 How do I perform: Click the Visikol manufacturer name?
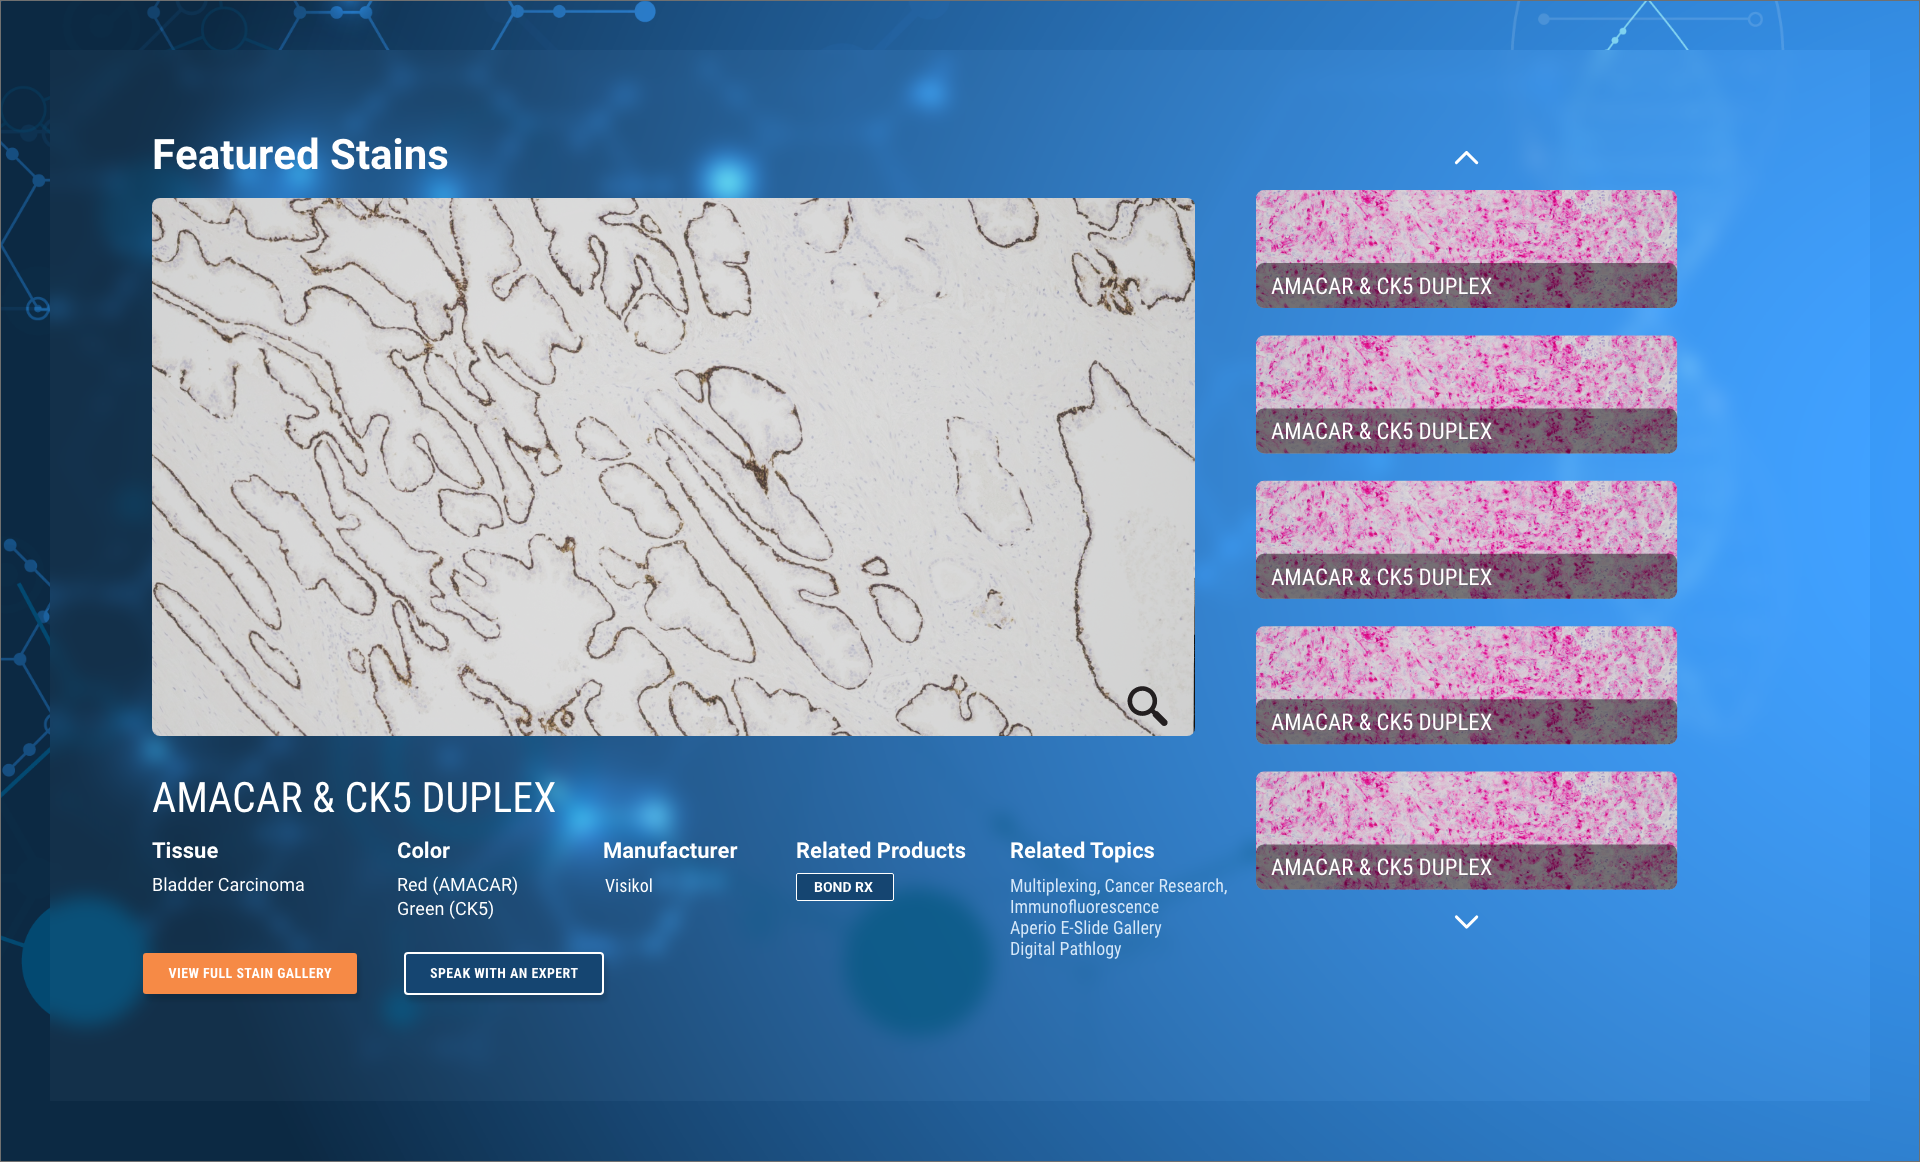pyautogui.click(x=628, y=886)
